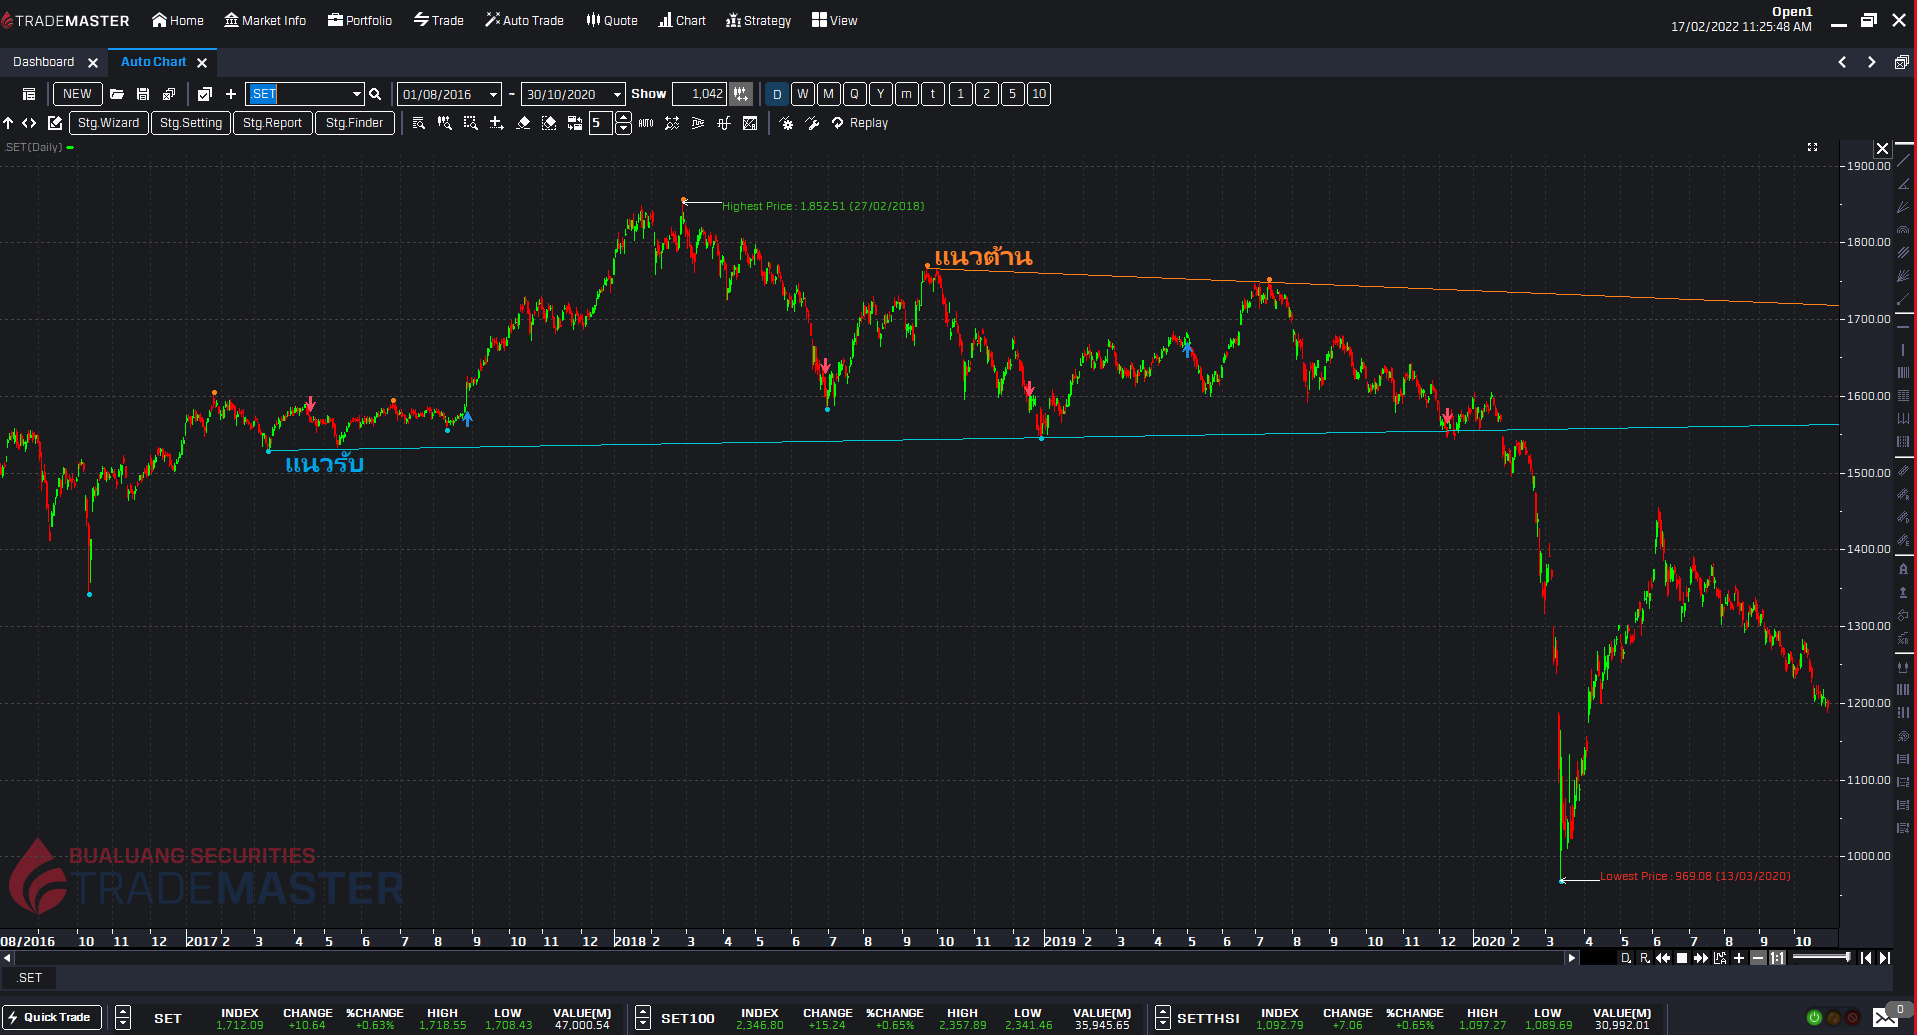This screenshot has width=1917, height=1035.
Task: Select the 10 minute timeframe
Action: coord(1039,94)
